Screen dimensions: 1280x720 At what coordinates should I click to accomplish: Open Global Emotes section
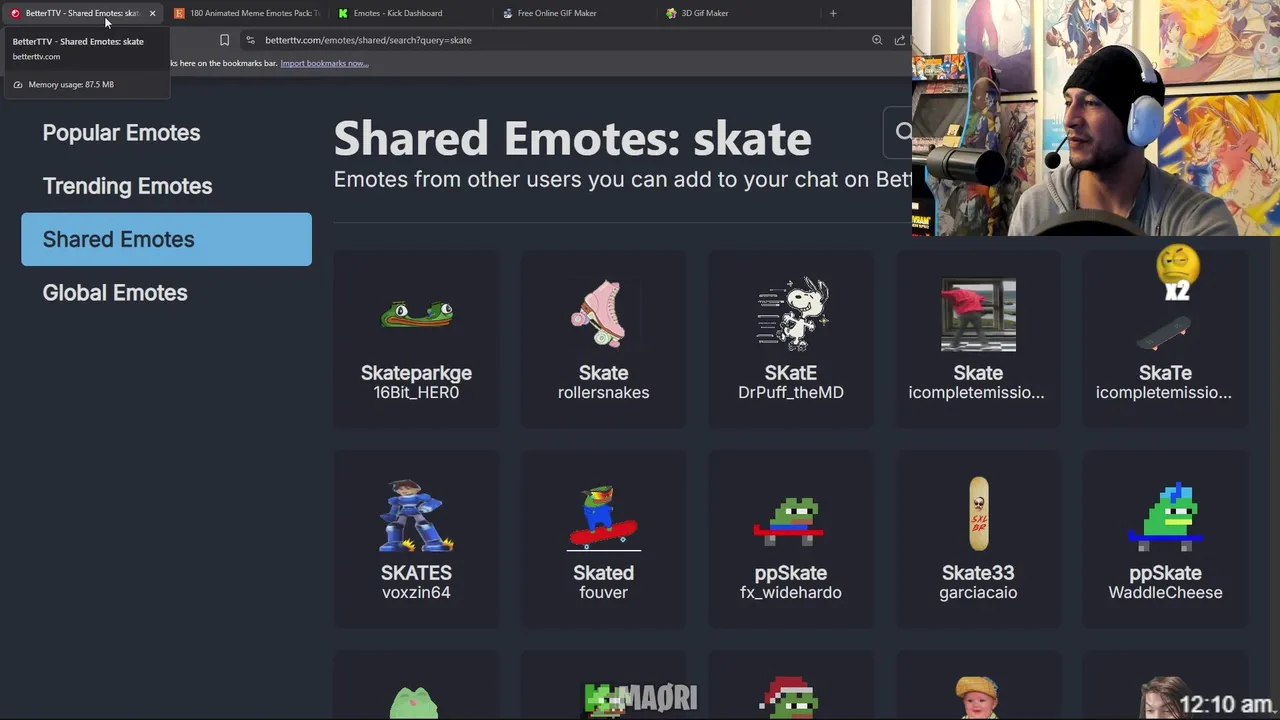click(115, 293)
